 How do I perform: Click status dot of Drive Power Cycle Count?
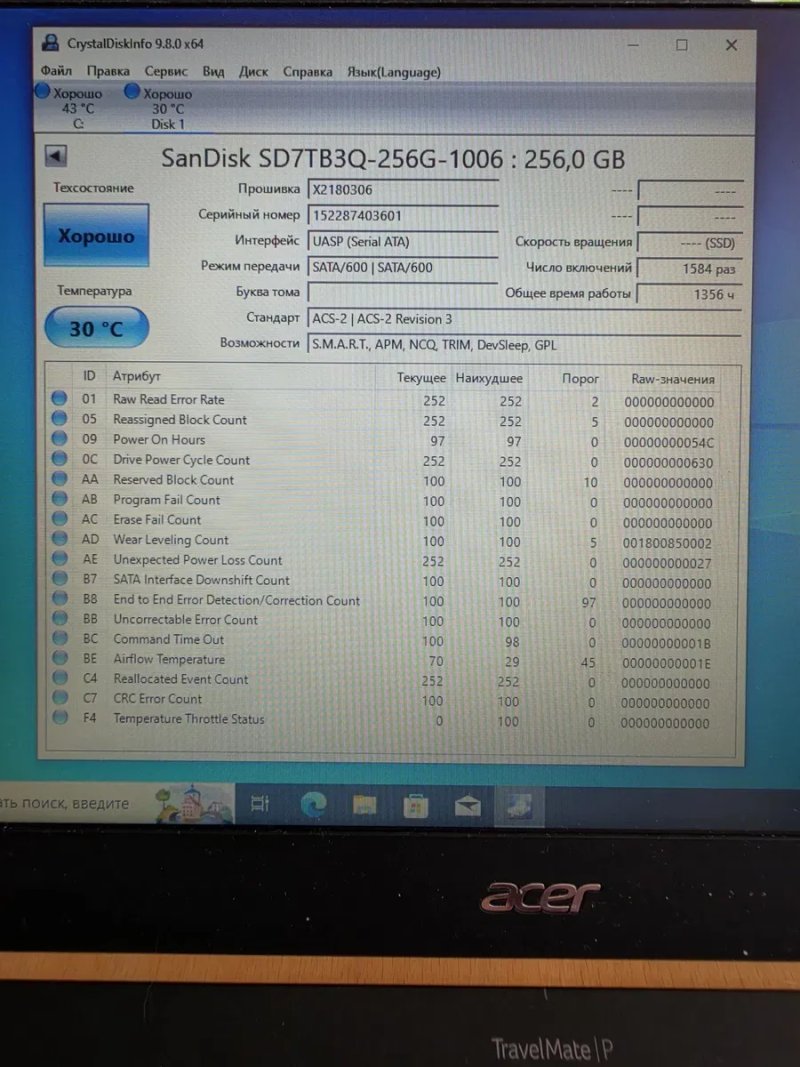point(59,458)
